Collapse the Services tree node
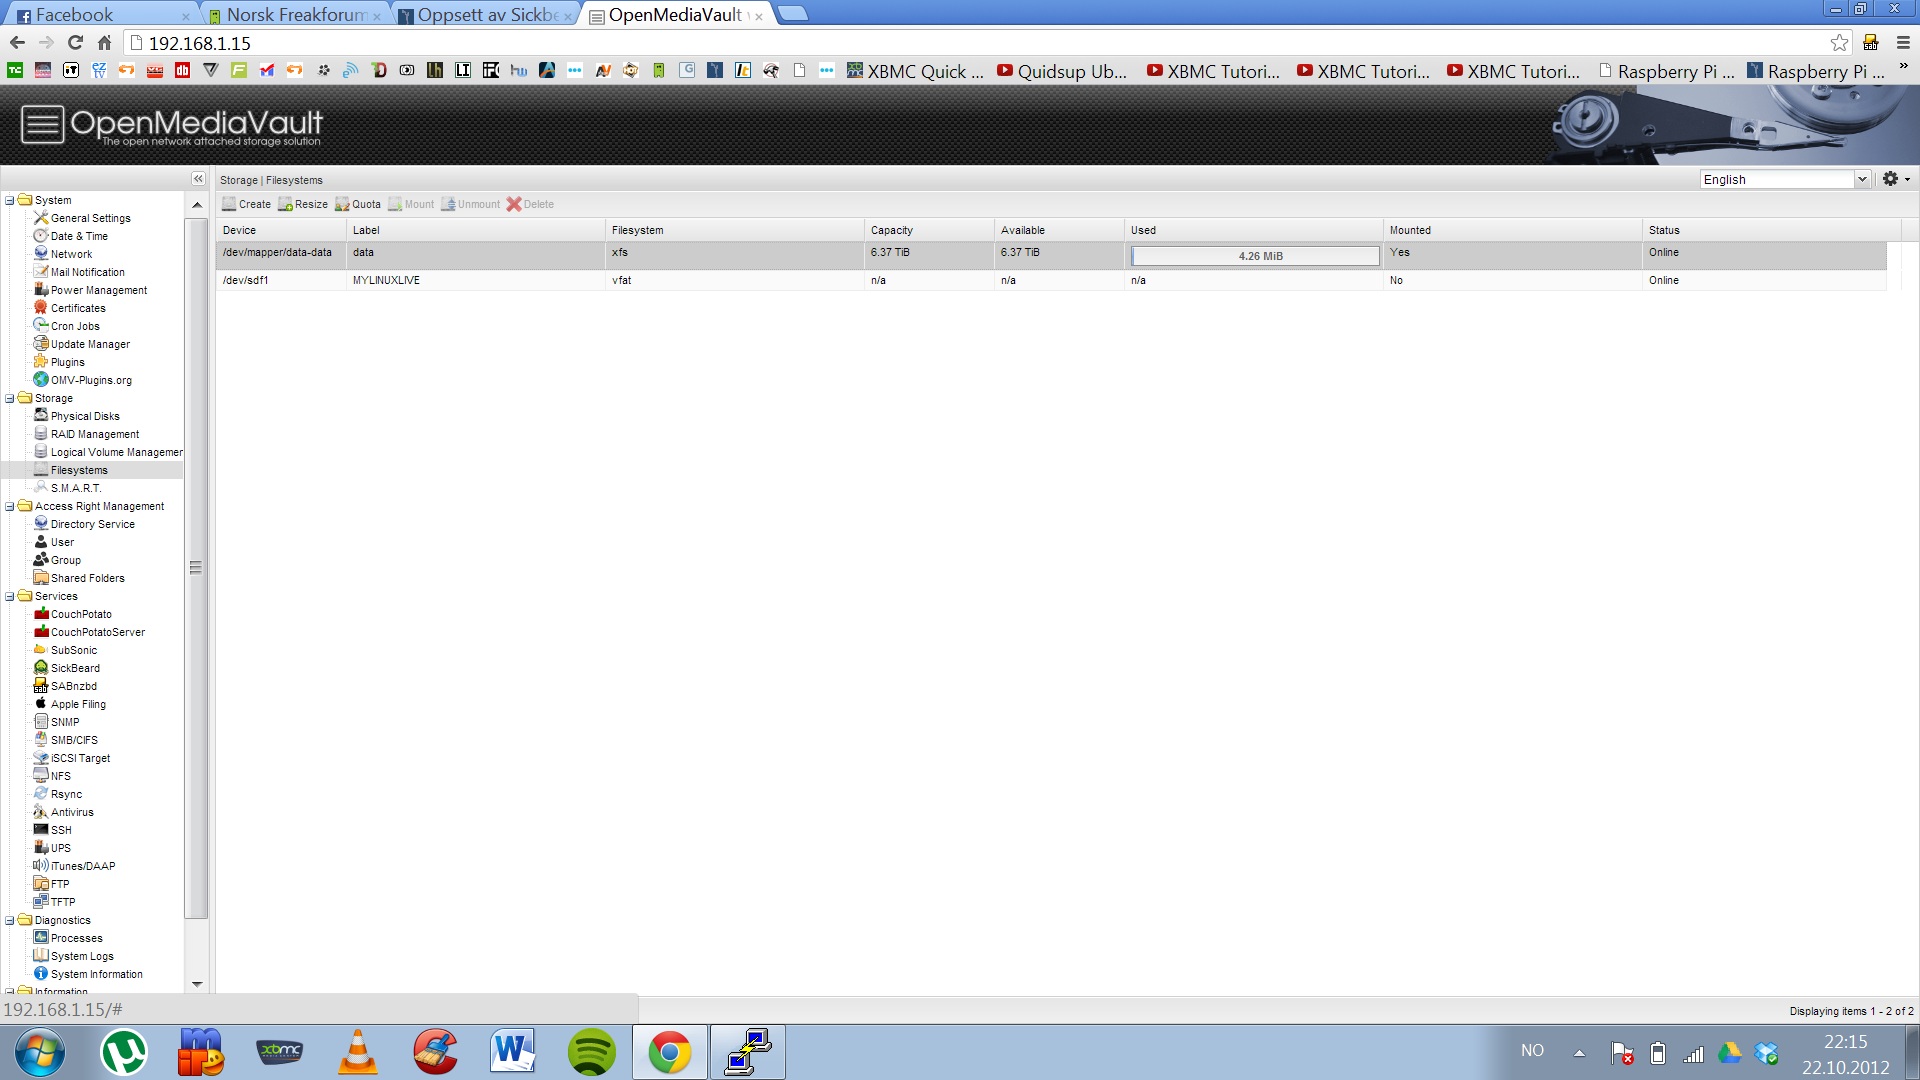 10,596
